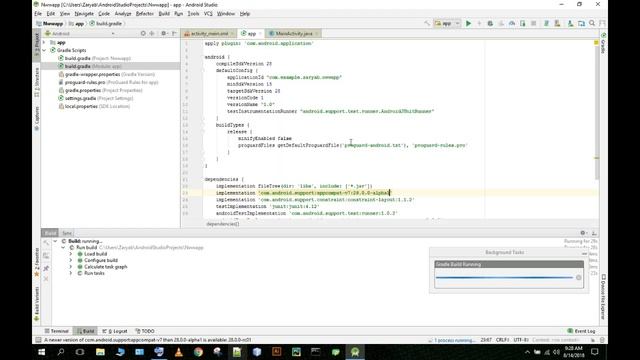This screenshot has width=640, height=360.
Task: Click the hide icon of Build panel
Action: coord(594,233)
